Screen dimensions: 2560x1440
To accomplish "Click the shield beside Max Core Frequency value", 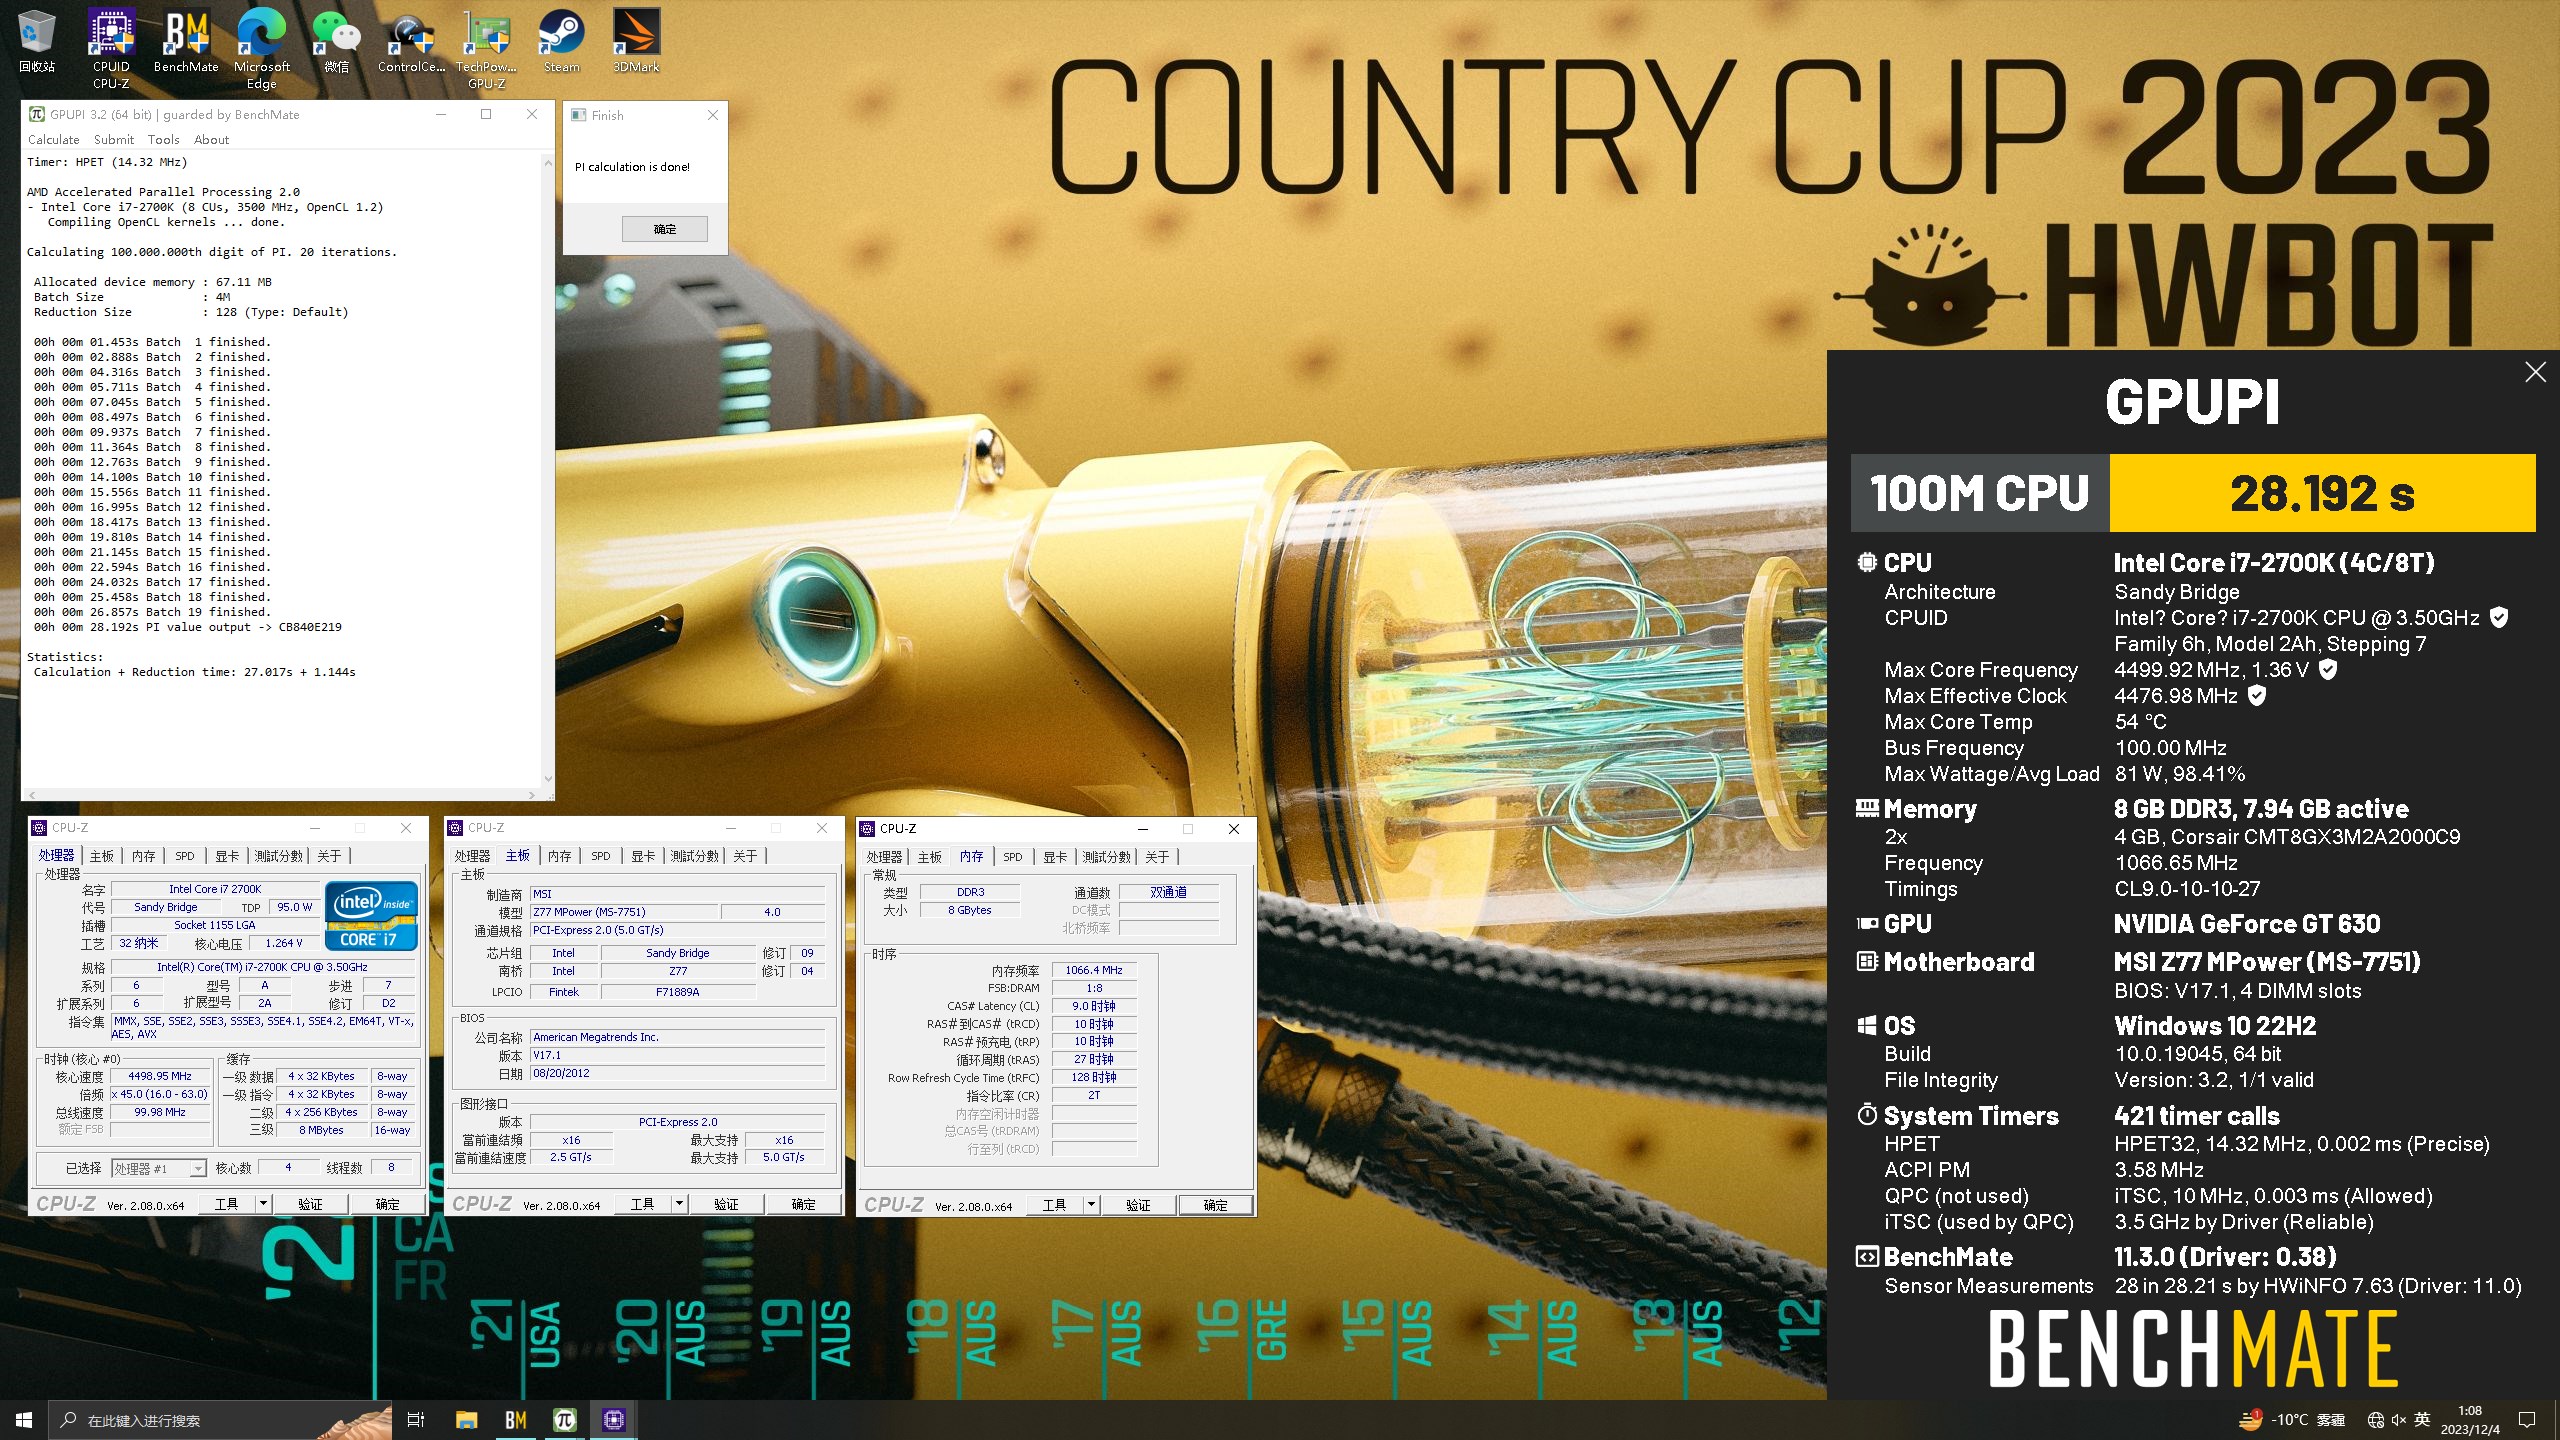I will click(2327, 670).
